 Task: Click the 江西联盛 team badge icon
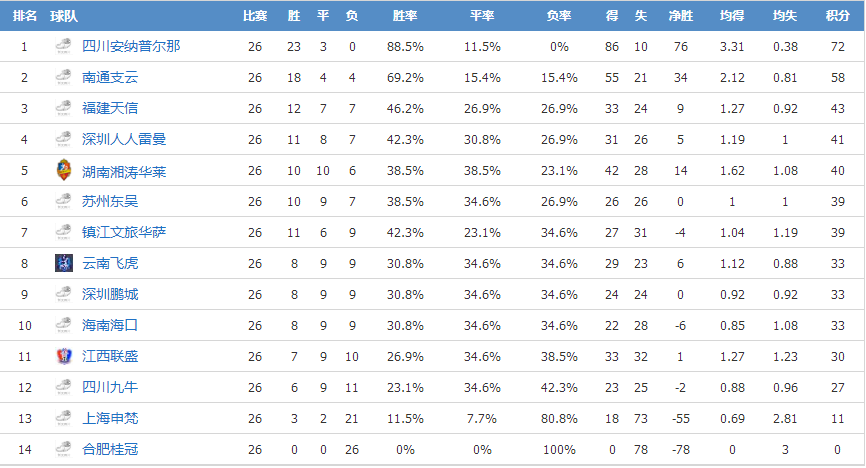[64, 356]
